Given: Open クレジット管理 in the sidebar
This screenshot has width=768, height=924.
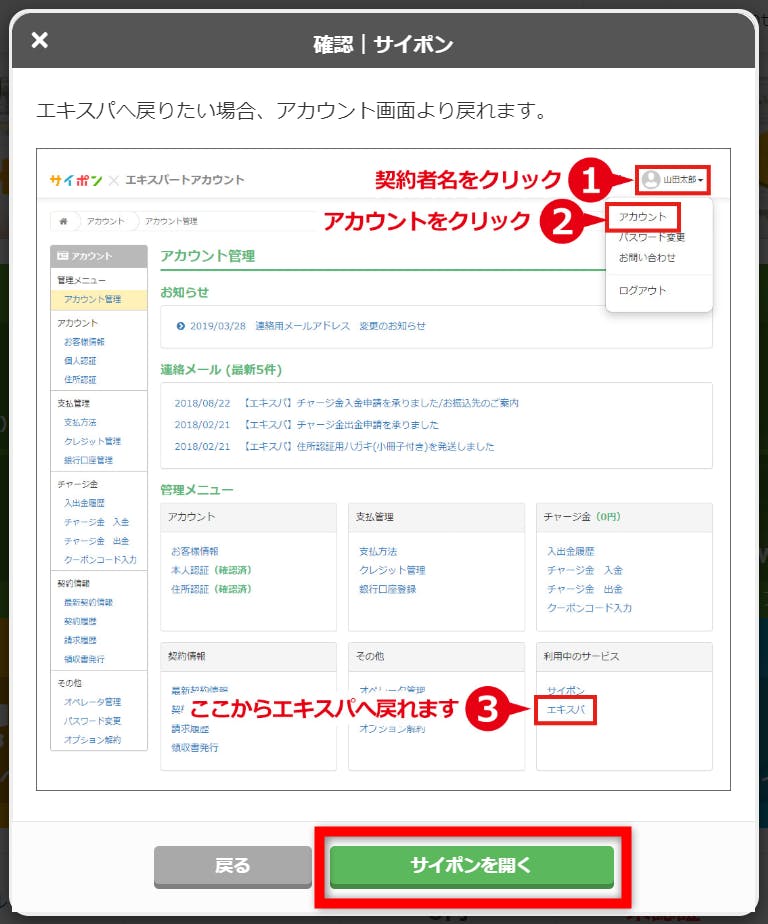Looking at the screenshot, I should 92,441.
